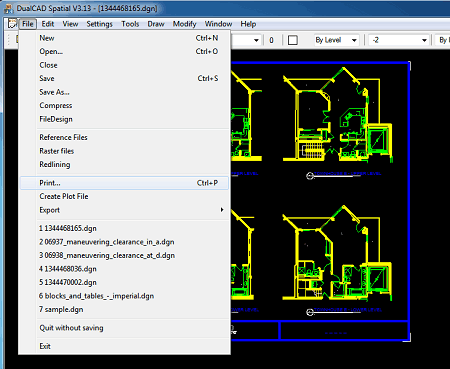Open the Help menu
This screenshot has width=450, height=369.
248,24
